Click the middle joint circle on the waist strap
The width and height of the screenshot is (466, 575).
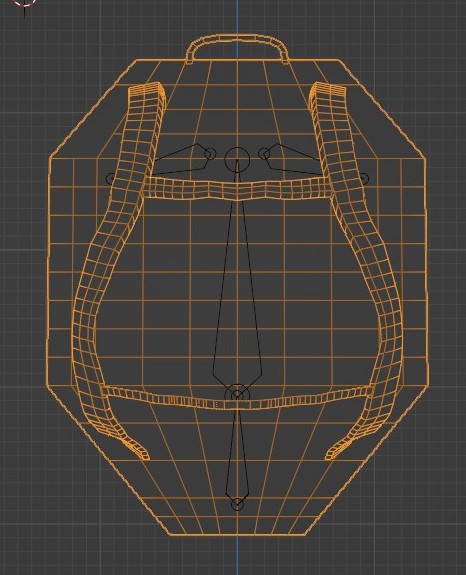[237, 395]
